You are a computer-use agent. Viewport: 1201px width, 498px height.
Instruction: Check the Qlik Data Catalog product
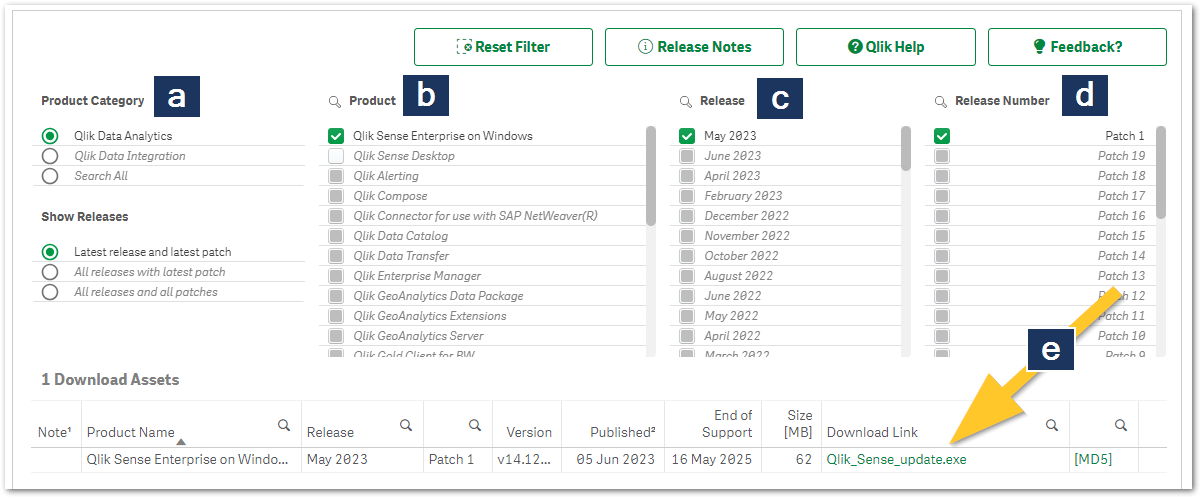336,236
